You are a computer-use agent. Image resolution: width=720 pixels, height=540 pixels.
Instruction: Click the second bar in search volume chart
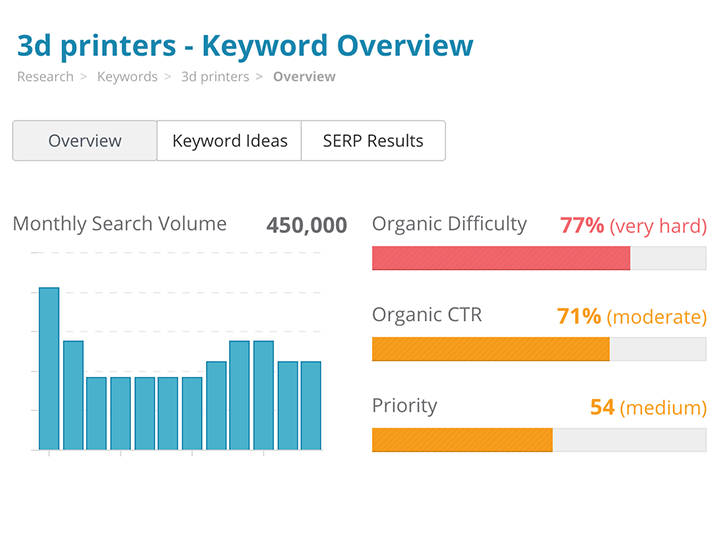[x=73, y=395]
